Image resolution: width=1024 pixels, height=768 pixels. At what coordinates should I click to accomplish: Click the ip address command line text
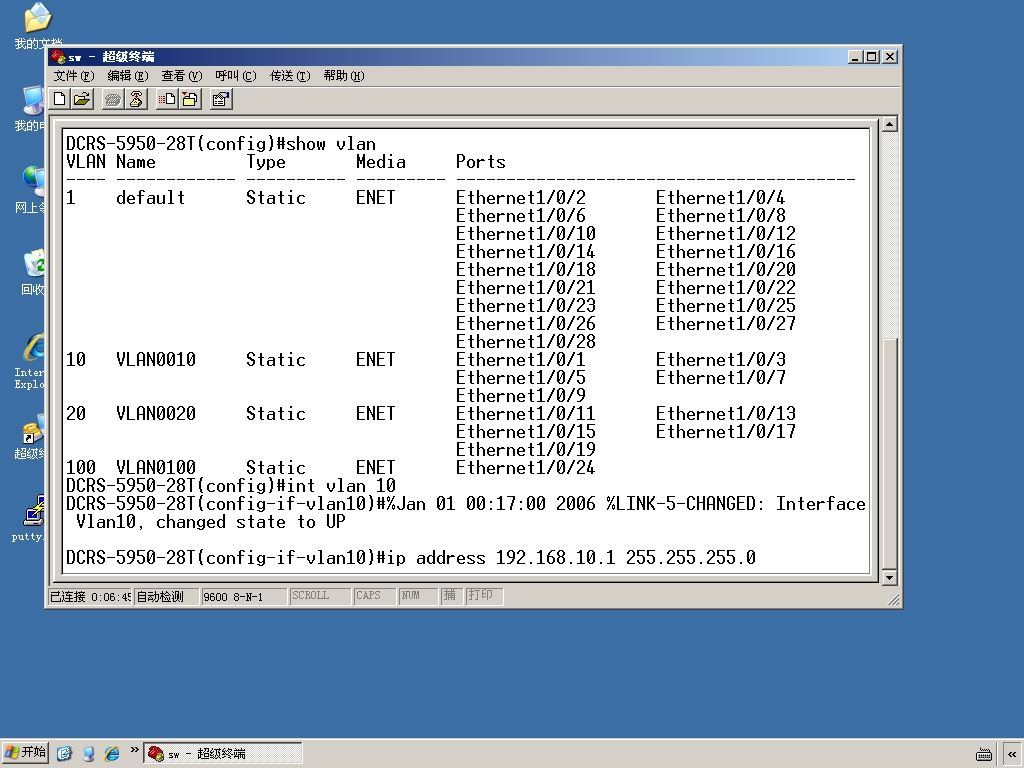point(571,558)
